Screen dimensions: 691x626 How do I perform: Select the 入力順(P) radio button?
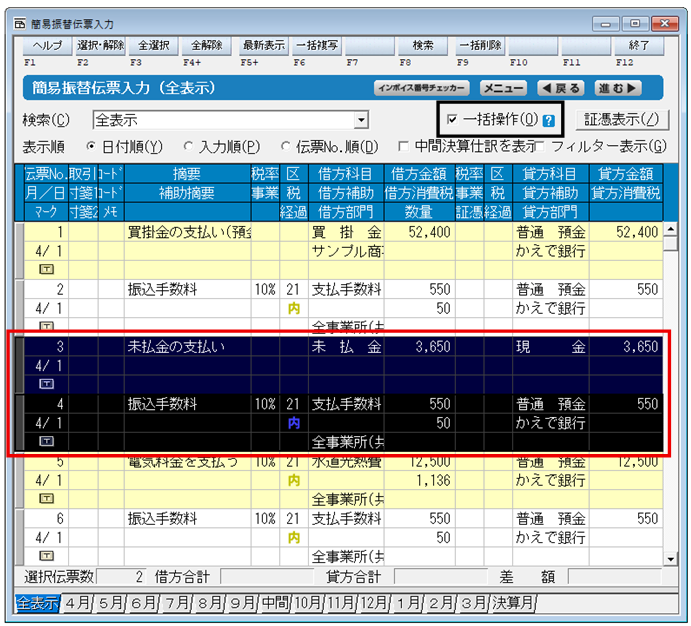[x=188, y=146]
